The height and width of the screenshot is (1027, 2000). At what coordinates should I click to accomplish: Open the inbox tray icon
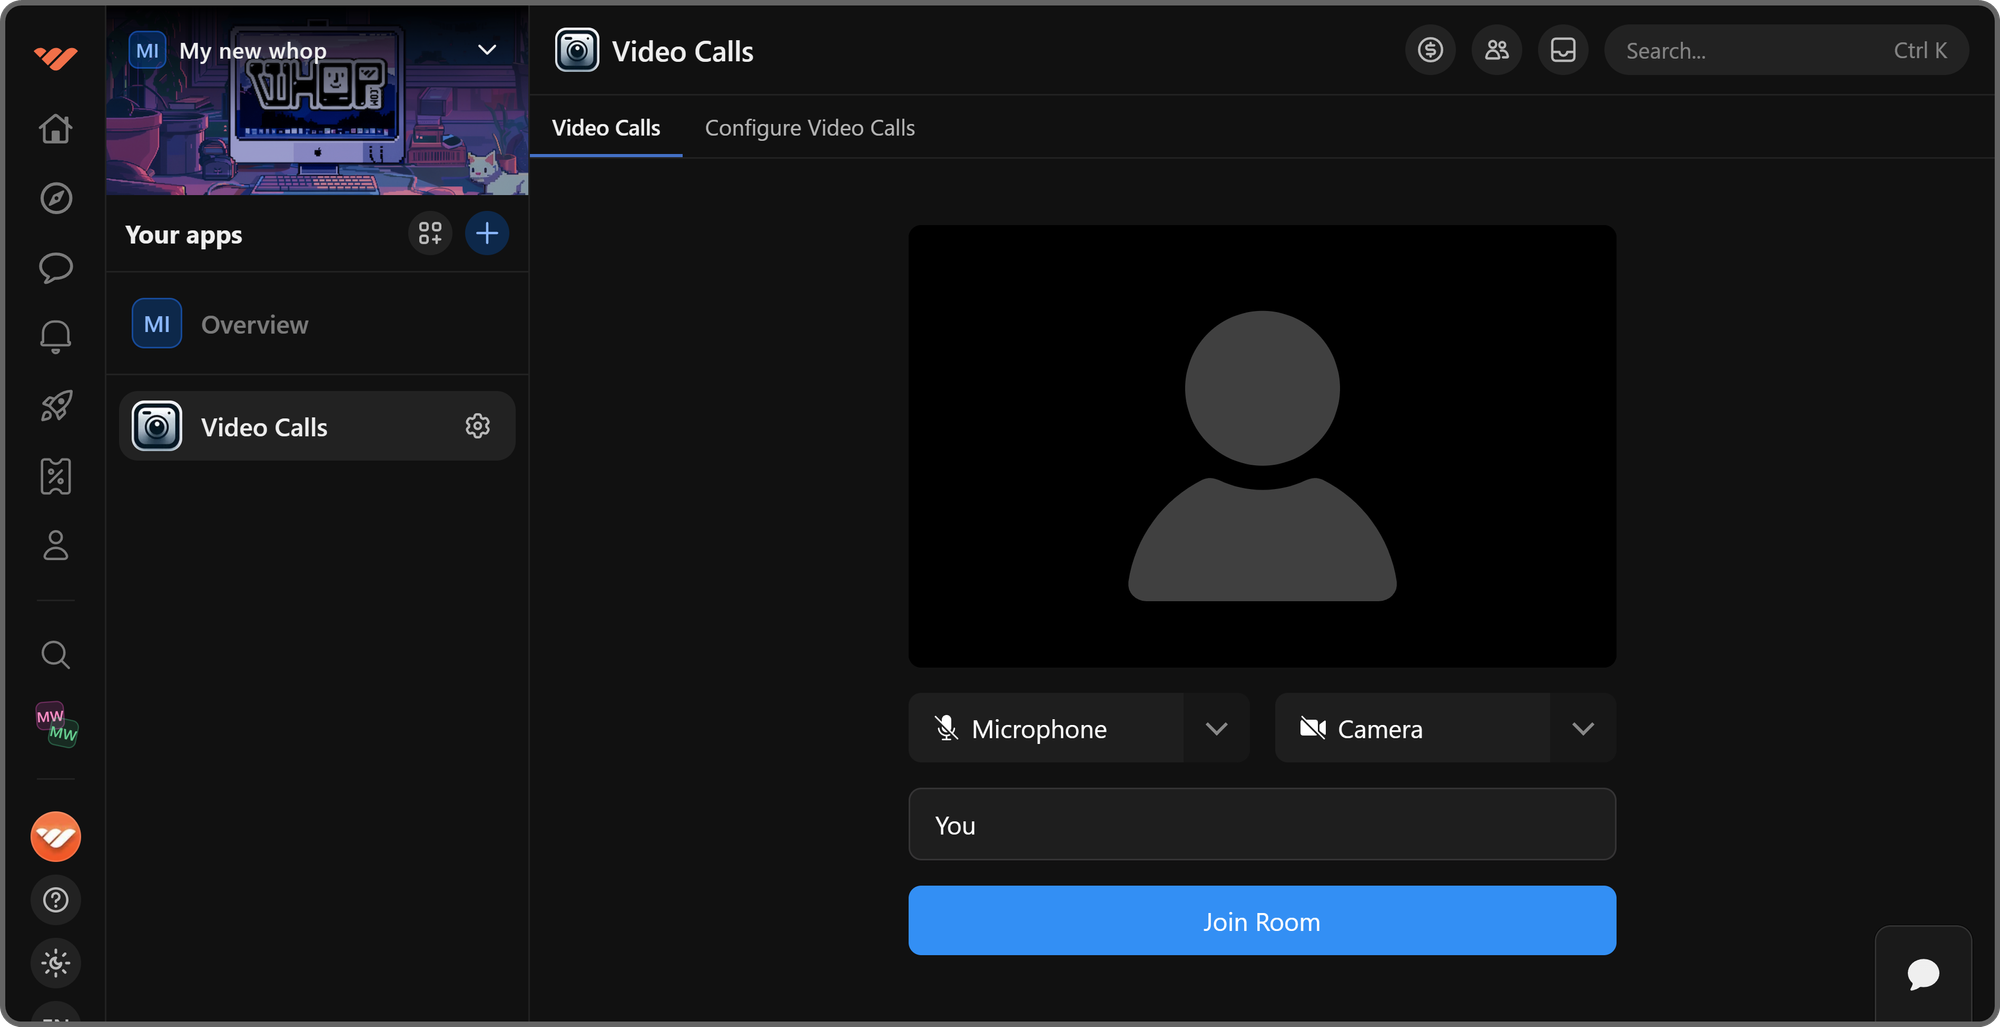pyautogui.click(x=1562, y=49)
